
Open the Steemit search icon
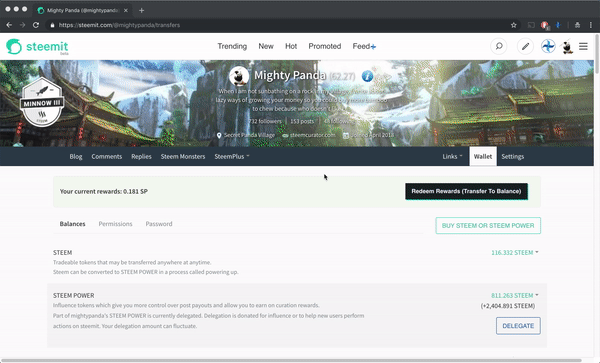[x=499, y=46]
